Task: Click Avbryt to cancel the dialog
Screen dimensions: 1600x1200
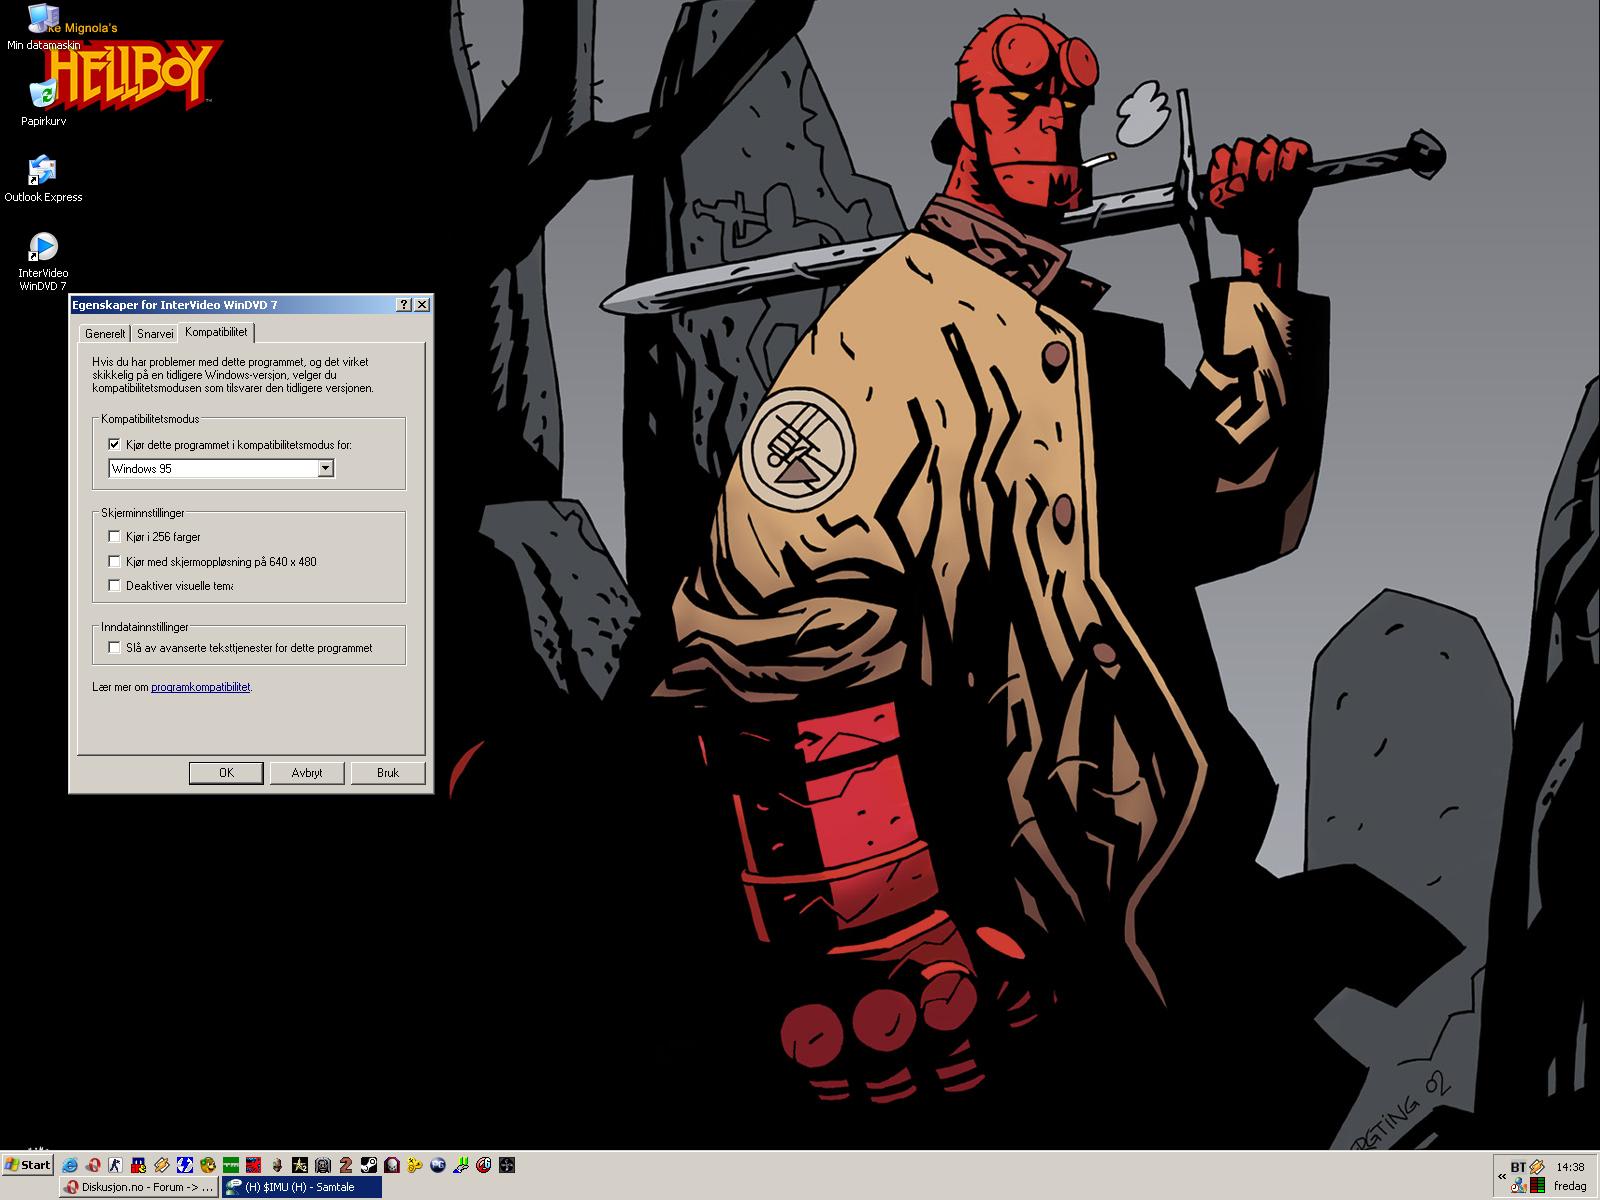Action: (307, 773)
